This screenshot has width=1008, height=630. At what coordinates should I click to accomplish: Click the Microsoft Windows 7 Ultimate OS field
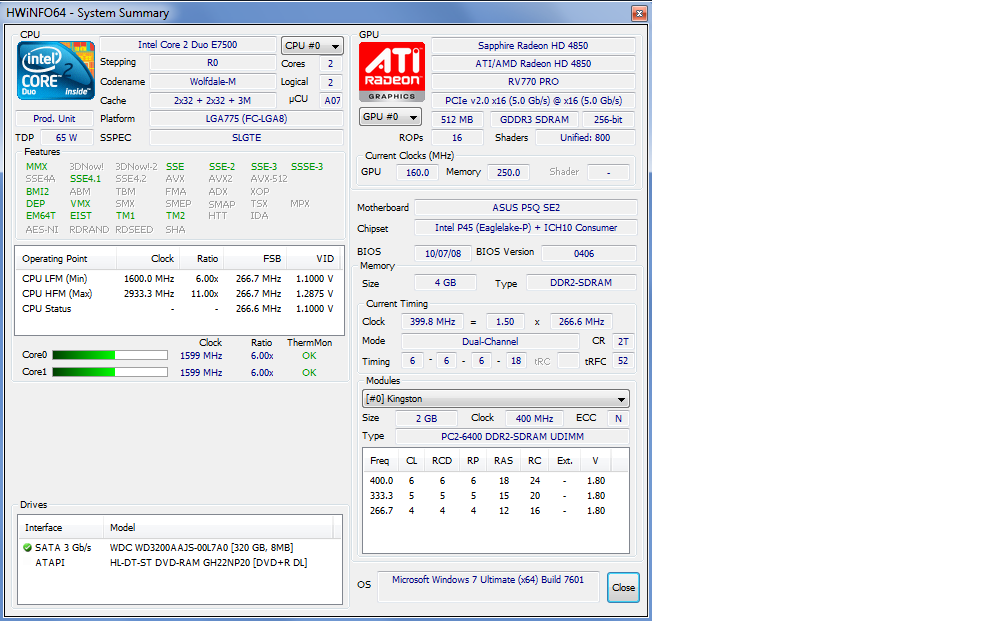(488, 586)
